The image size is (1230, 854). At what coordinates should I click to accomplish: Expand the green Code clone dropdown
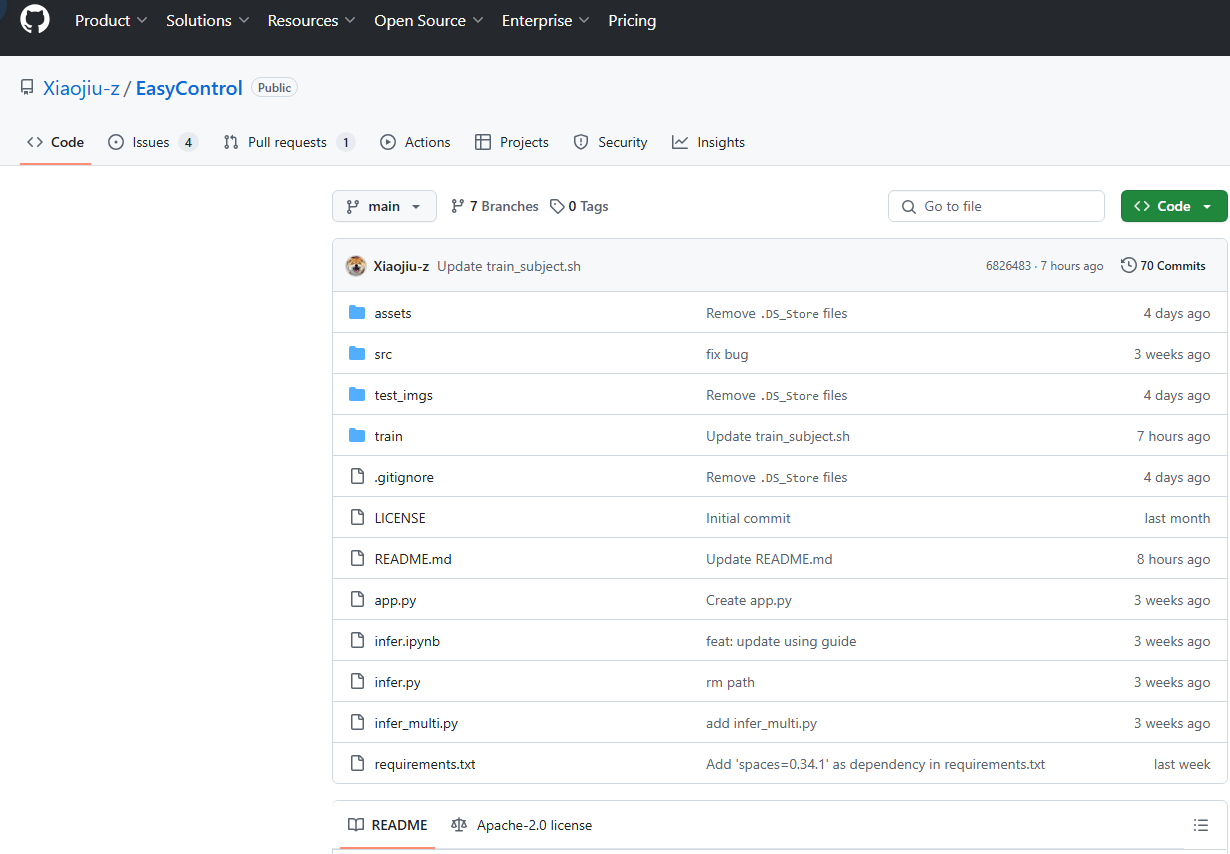(x=1174, y=206)
